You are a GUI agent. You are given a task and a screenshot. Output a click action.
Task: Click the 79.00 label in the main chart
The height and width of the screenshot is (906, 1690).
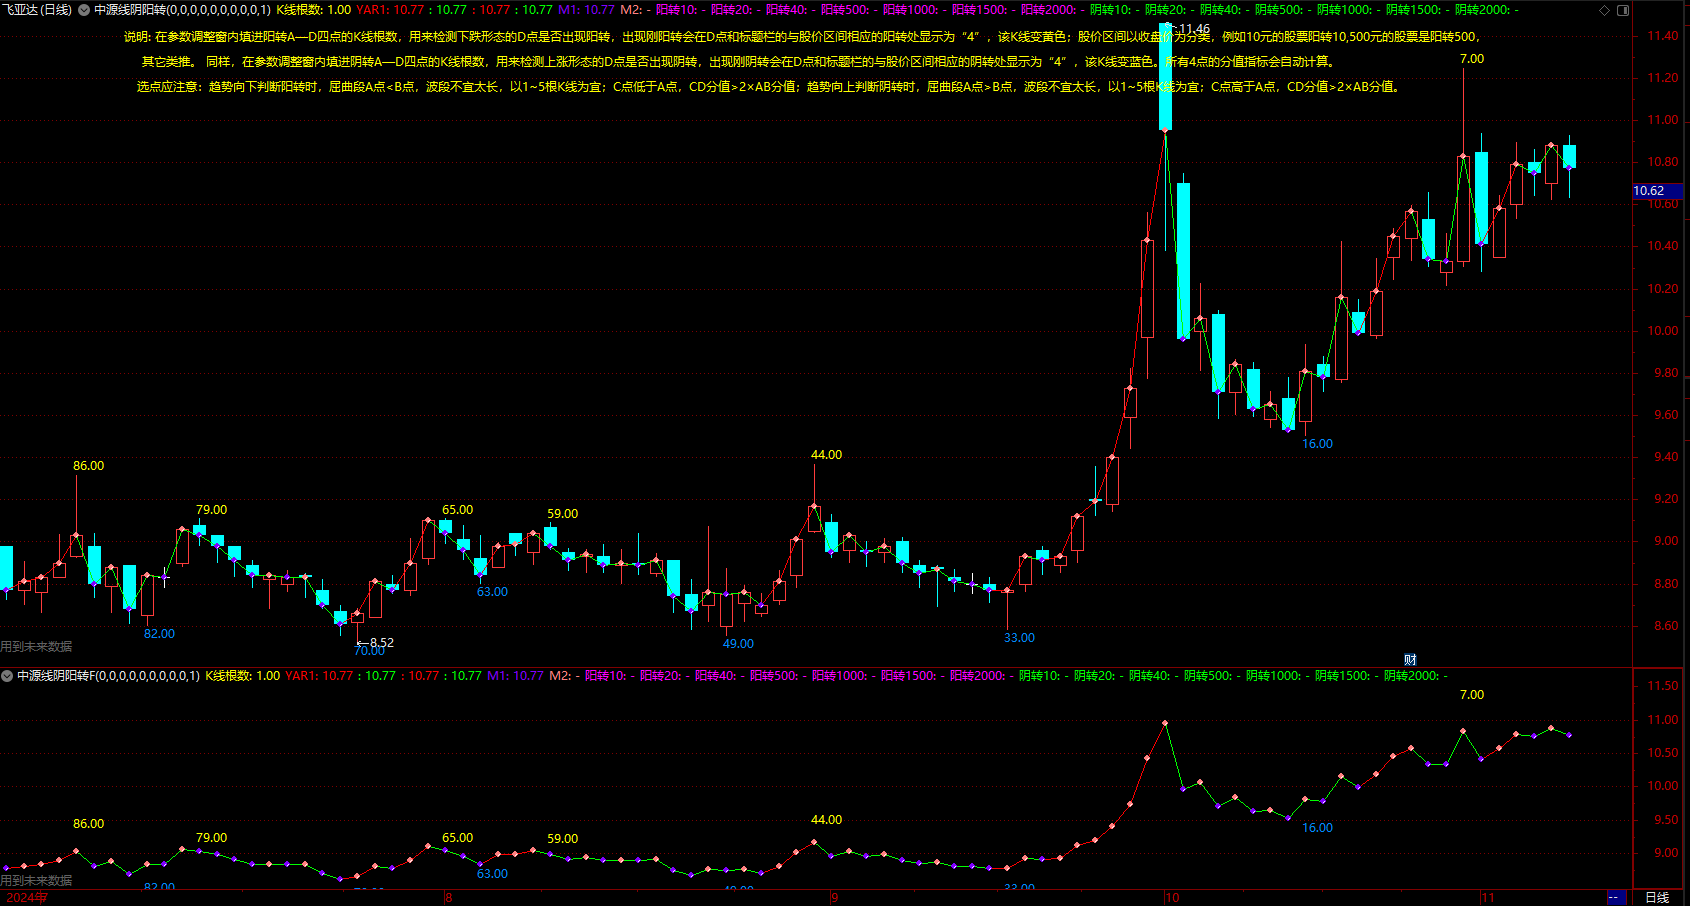211,510
